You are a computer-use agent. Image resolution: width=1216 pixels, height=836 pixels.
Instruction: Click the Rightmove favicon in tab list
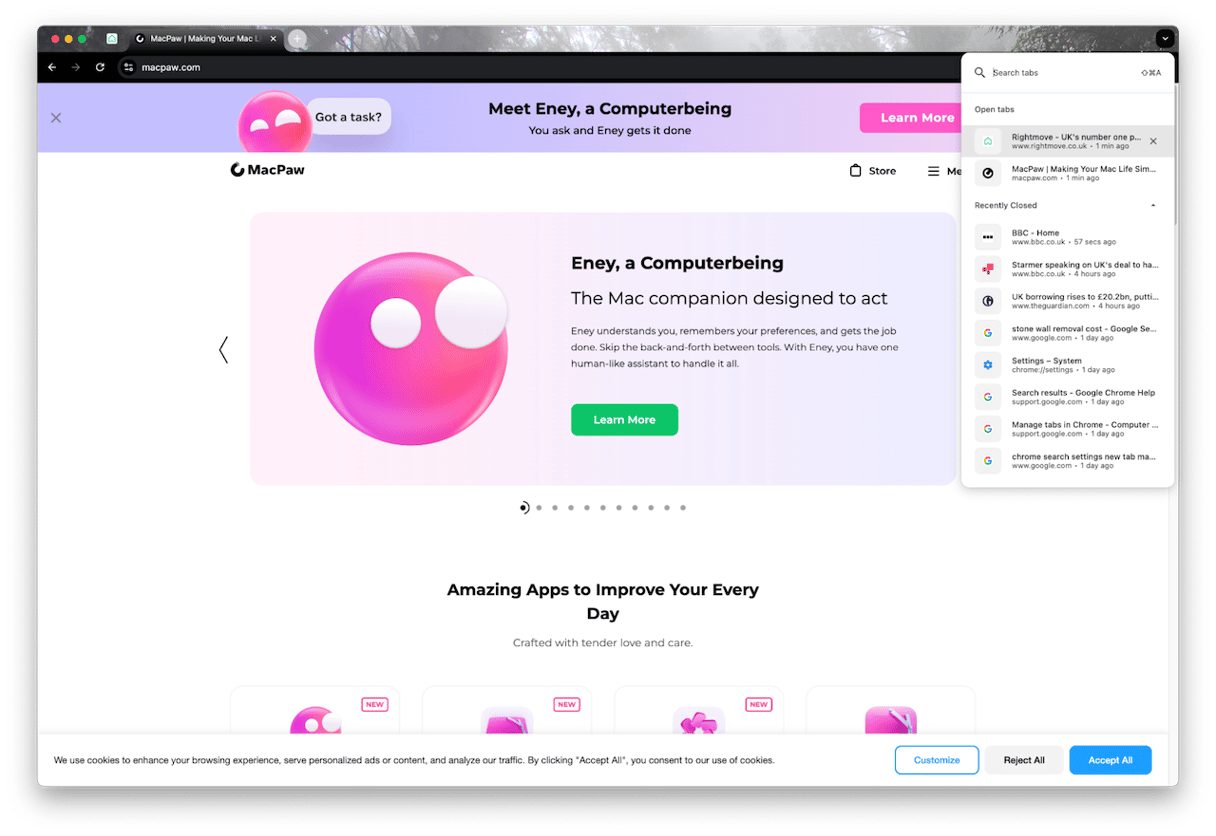988,141
